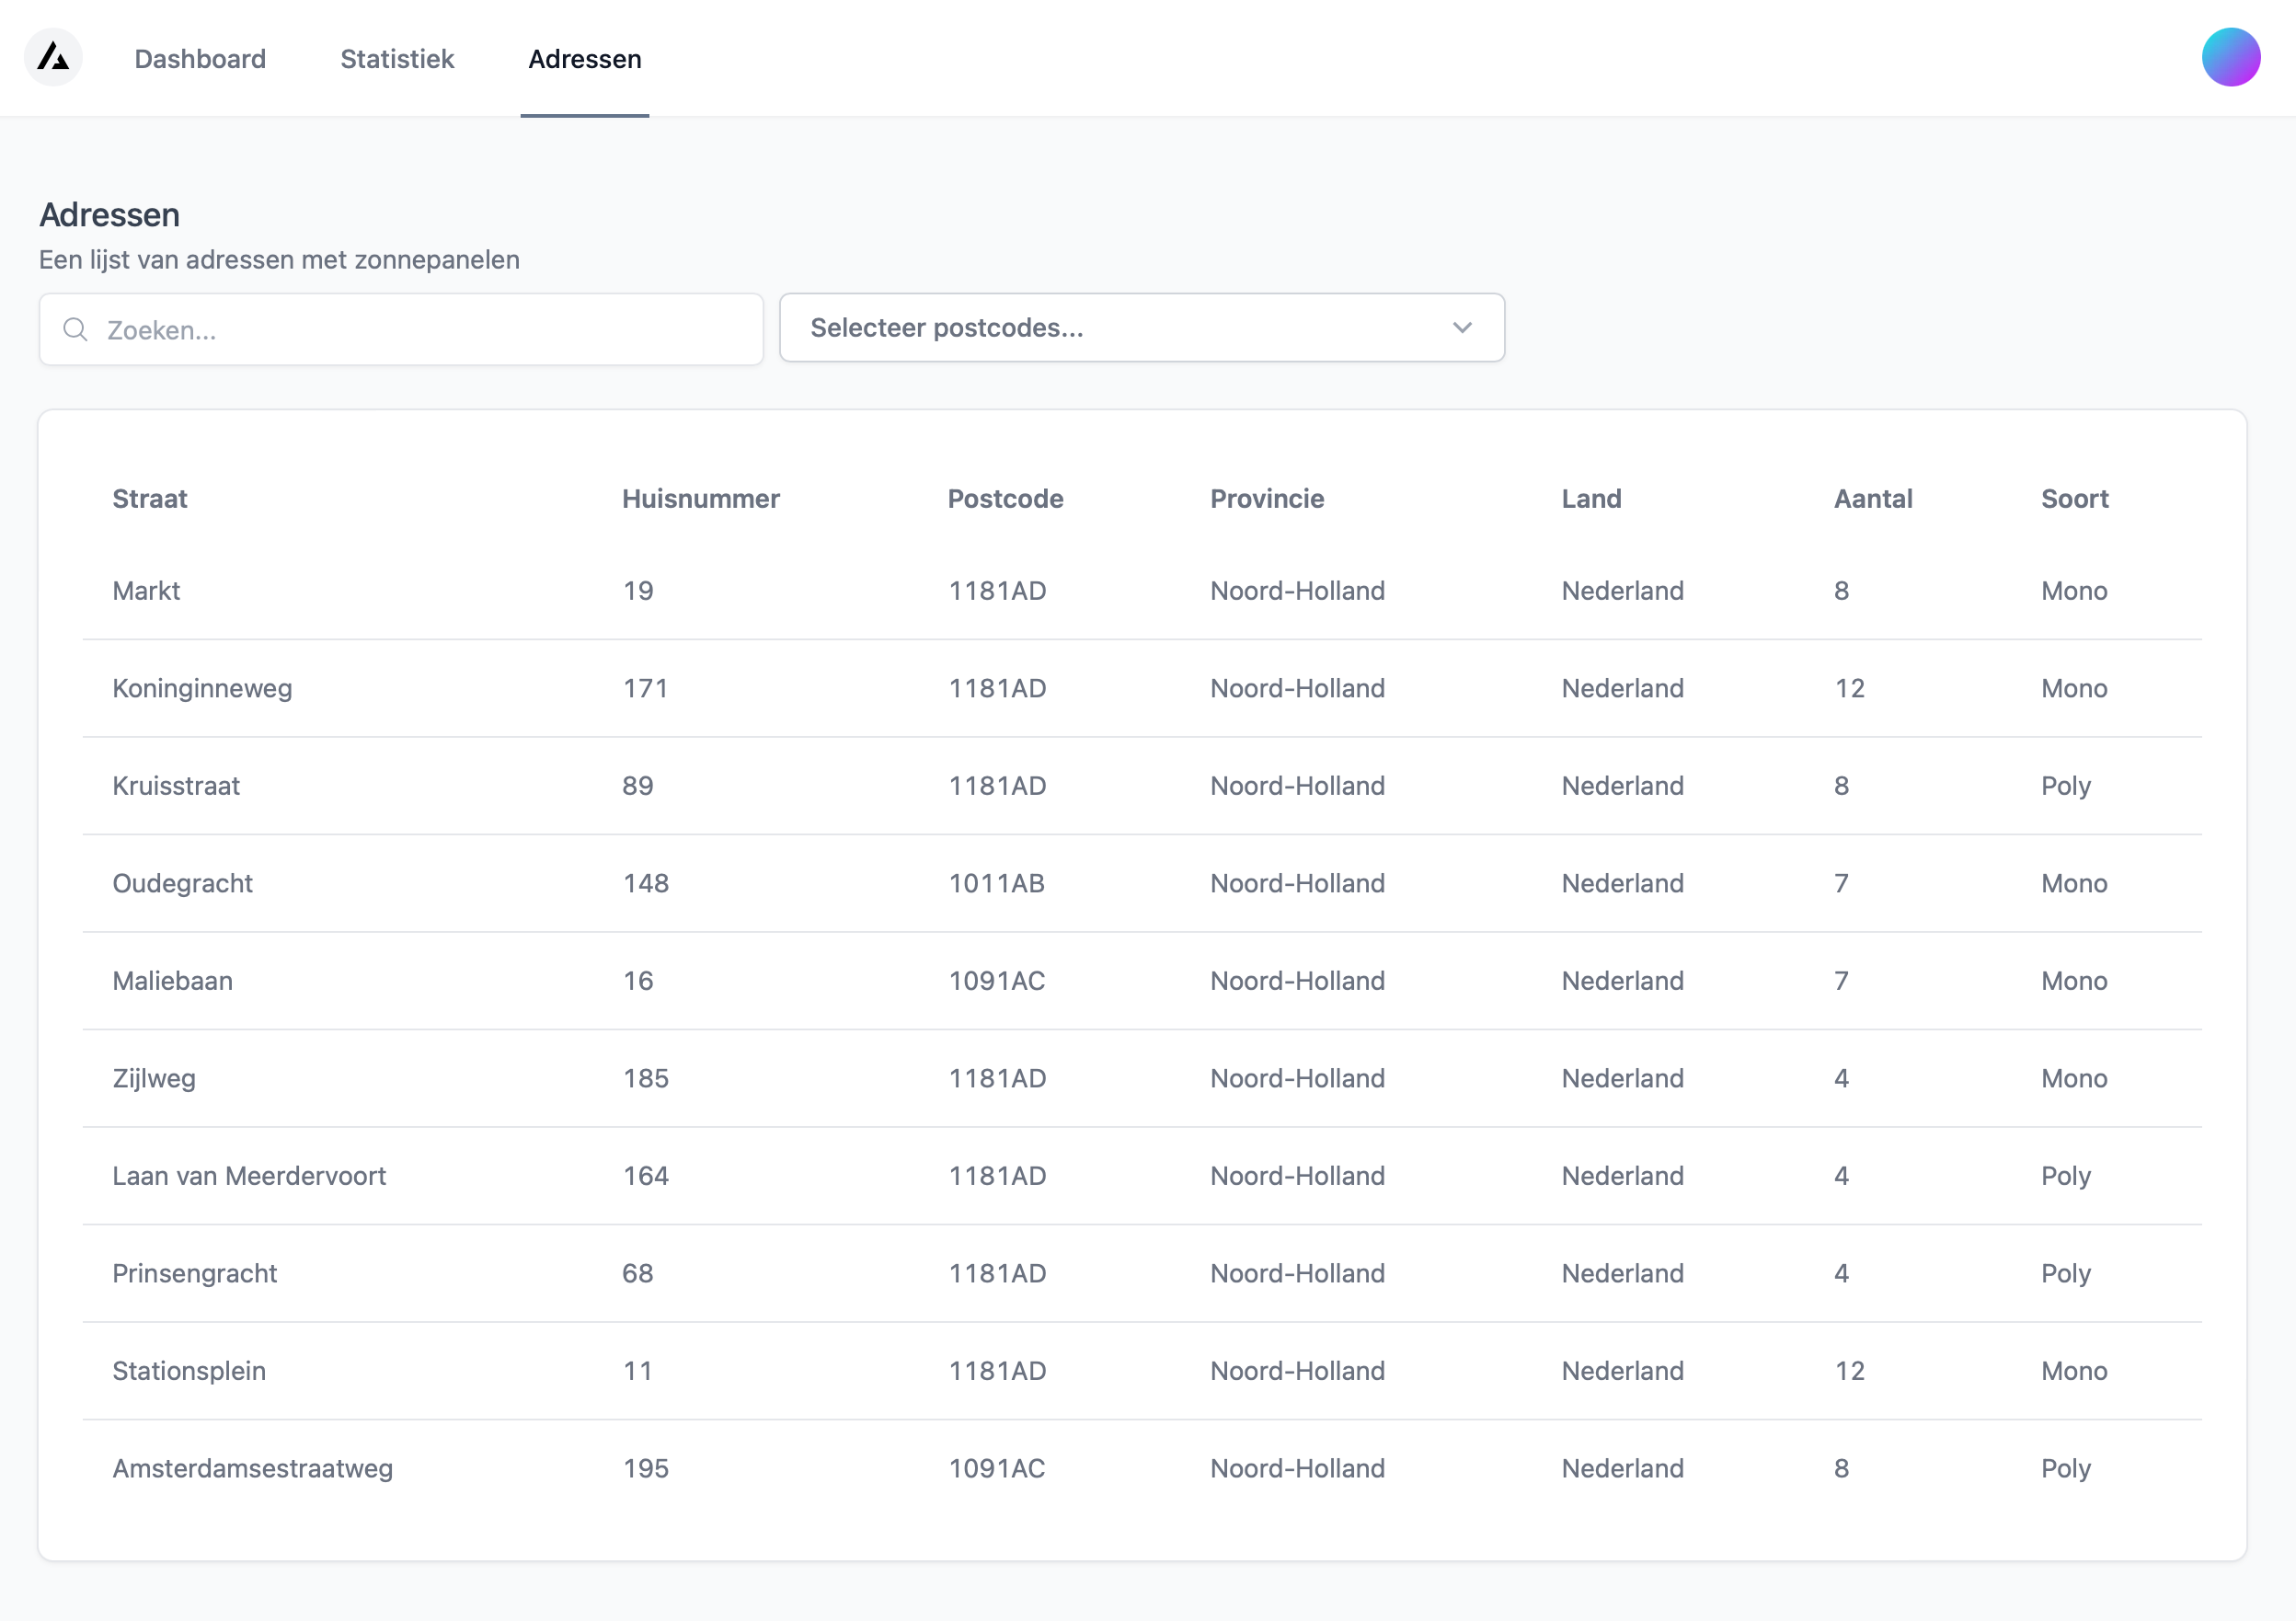Select the Amsterdamsestraatweg street cell
2296x1621 pixels.
coord(252,1469)
